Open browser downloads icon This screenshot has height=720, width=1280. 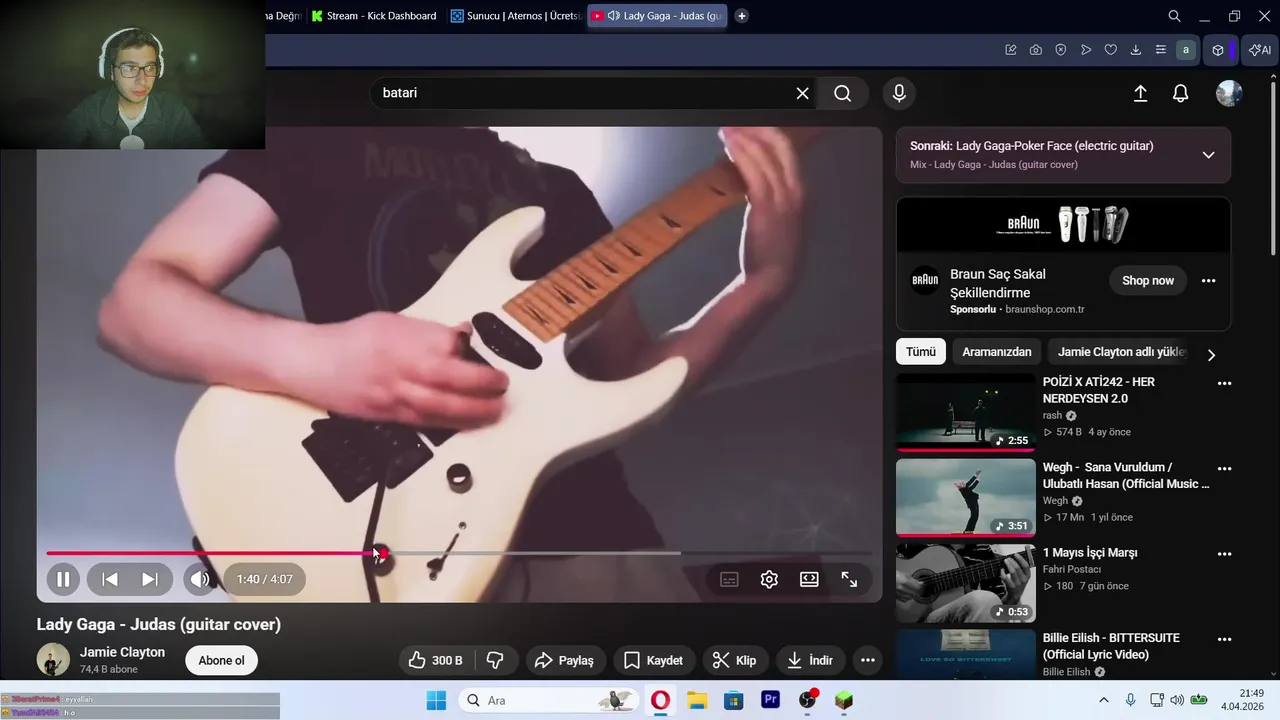[x=1135, y=50]
